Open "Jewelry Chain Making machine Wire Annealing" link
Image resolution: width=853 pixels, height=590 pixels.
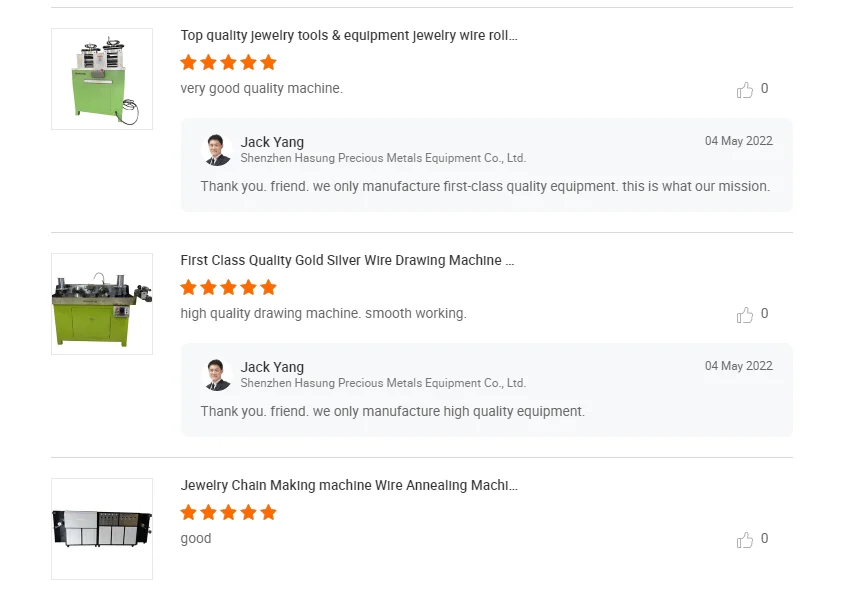point(349,486)
